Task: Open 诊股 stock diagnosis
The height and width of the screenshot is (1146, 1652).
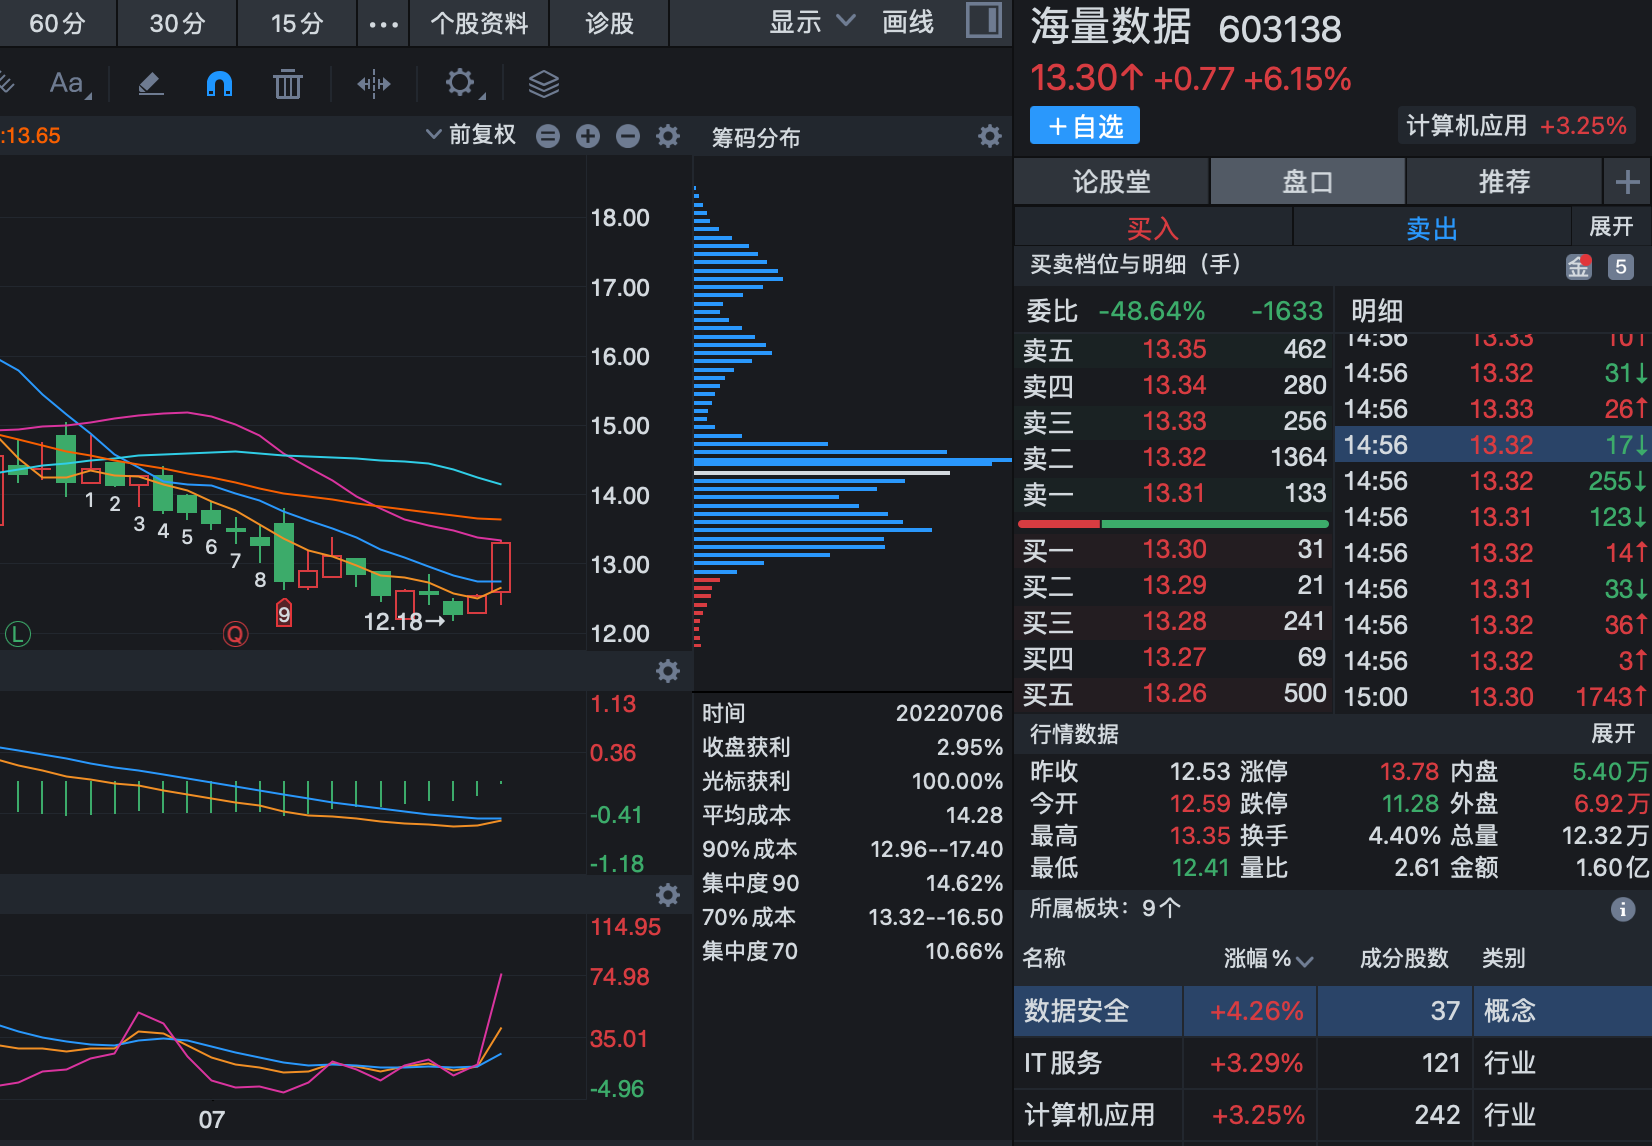Action: pyautogui.click(x=608, y=22)
